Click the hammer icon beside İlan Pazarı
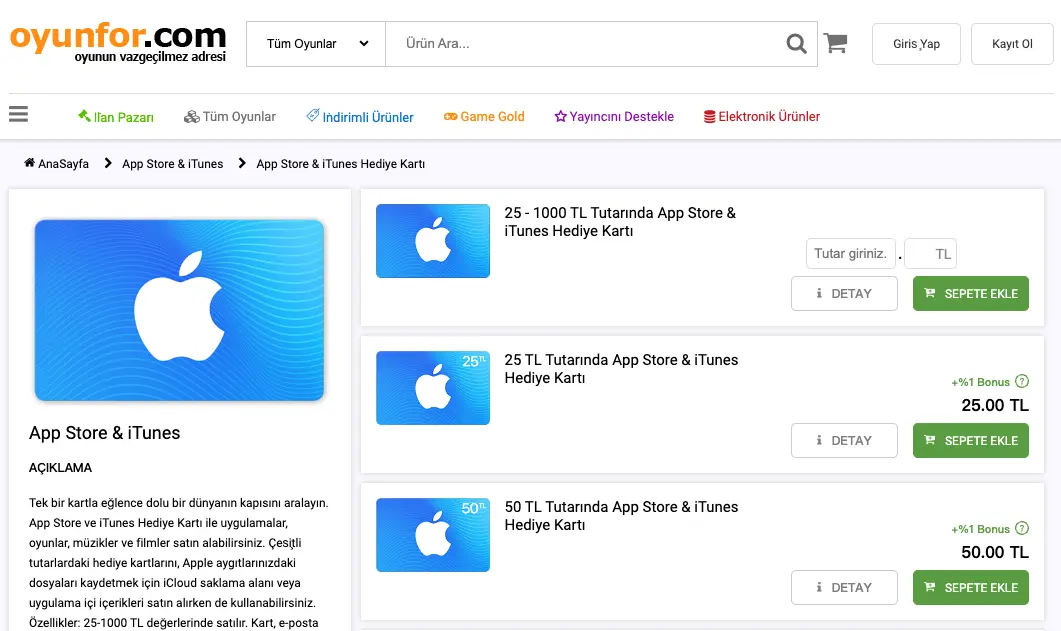 (x=84, y=115)
